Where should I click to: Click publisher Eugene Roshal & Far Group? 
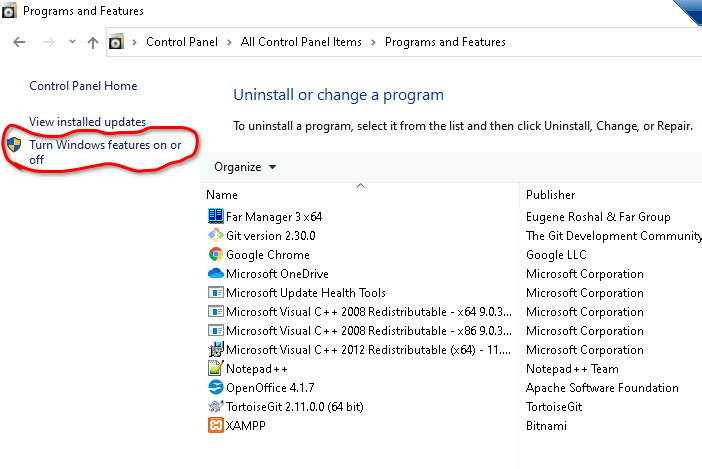coord(598,217)
